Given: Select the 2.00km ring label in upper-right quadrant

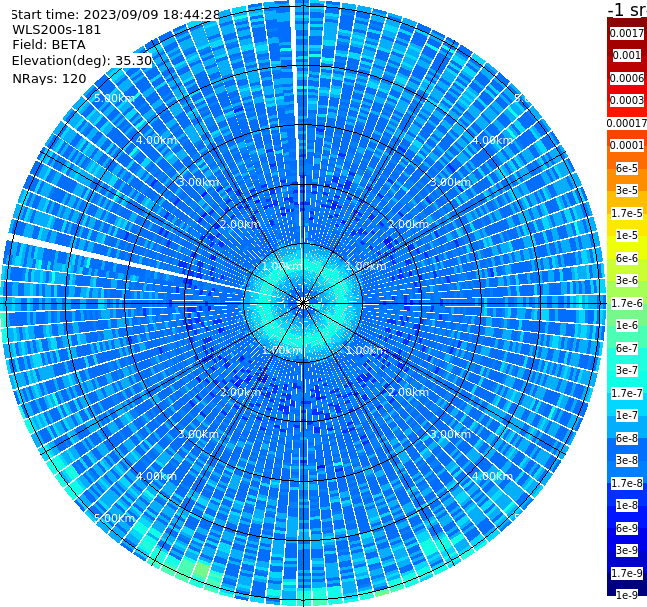Looking at the screenshot, I should tap(408, 224).
